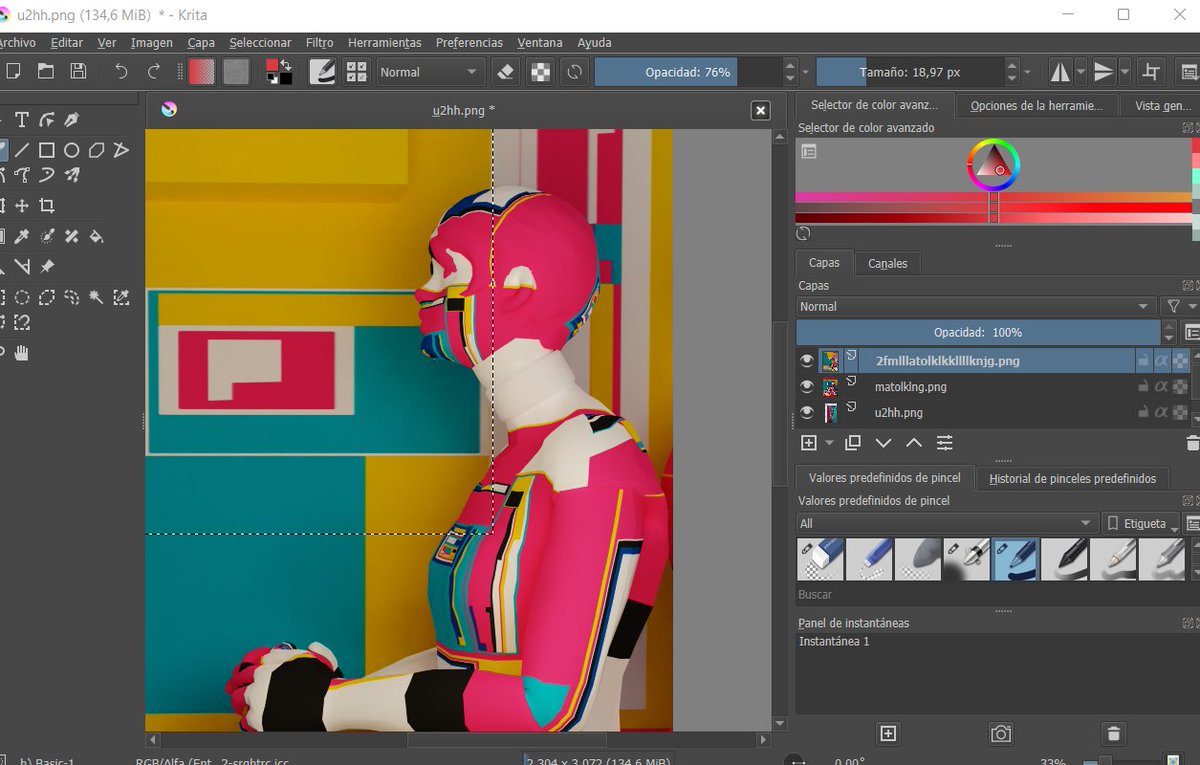Expand horizontal mirror options arrow
The height and width of the screenshot is (765, 1200).
1081,71
